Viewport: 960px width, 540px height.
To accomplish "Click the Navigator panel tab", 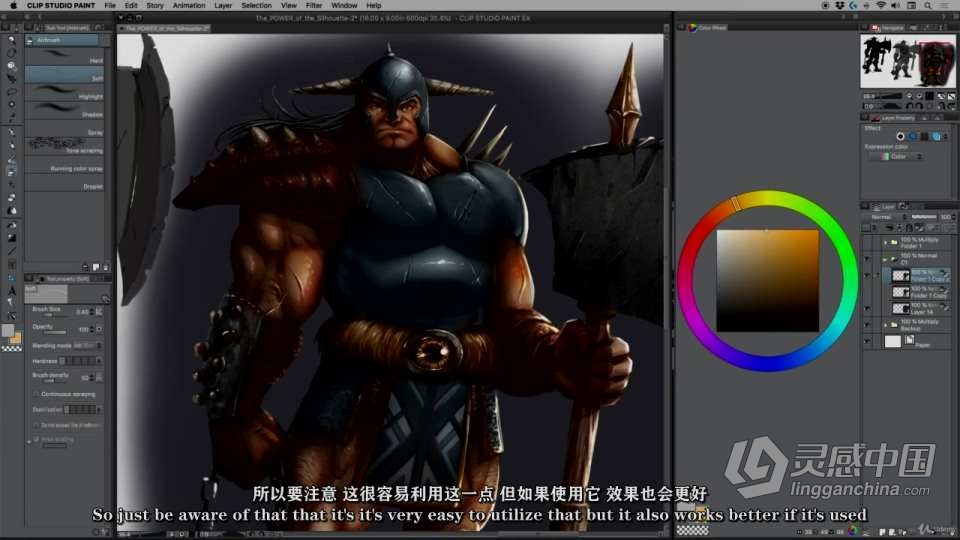I will [x=888, y=28].
